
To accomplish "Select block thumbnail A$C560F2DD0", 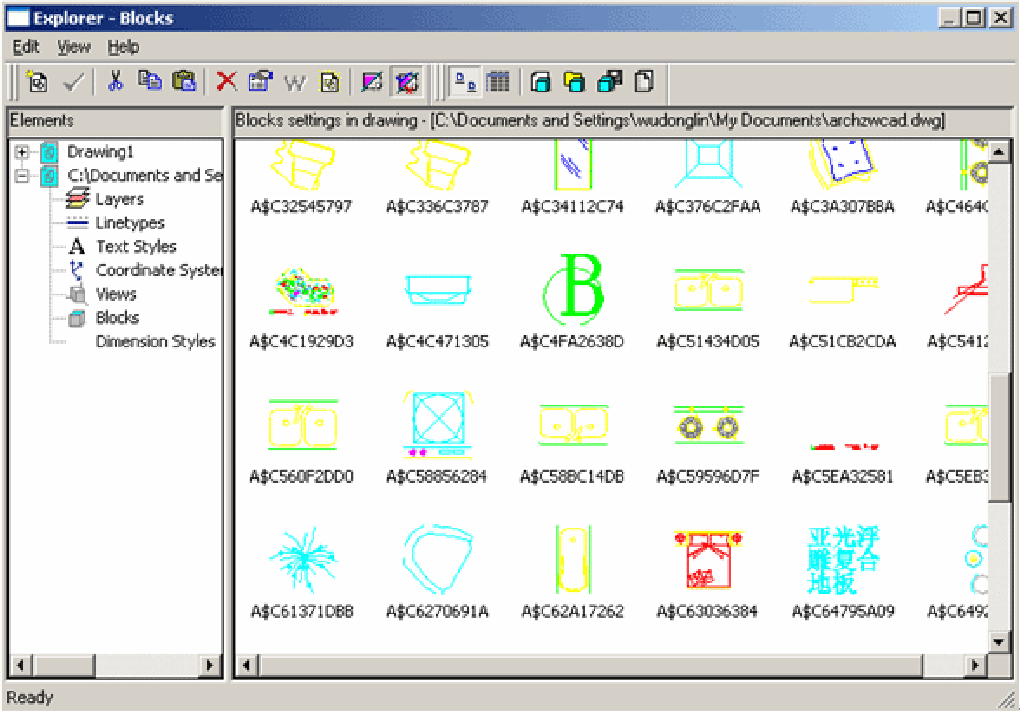I will pyautogui.click(x=303, y=425).
